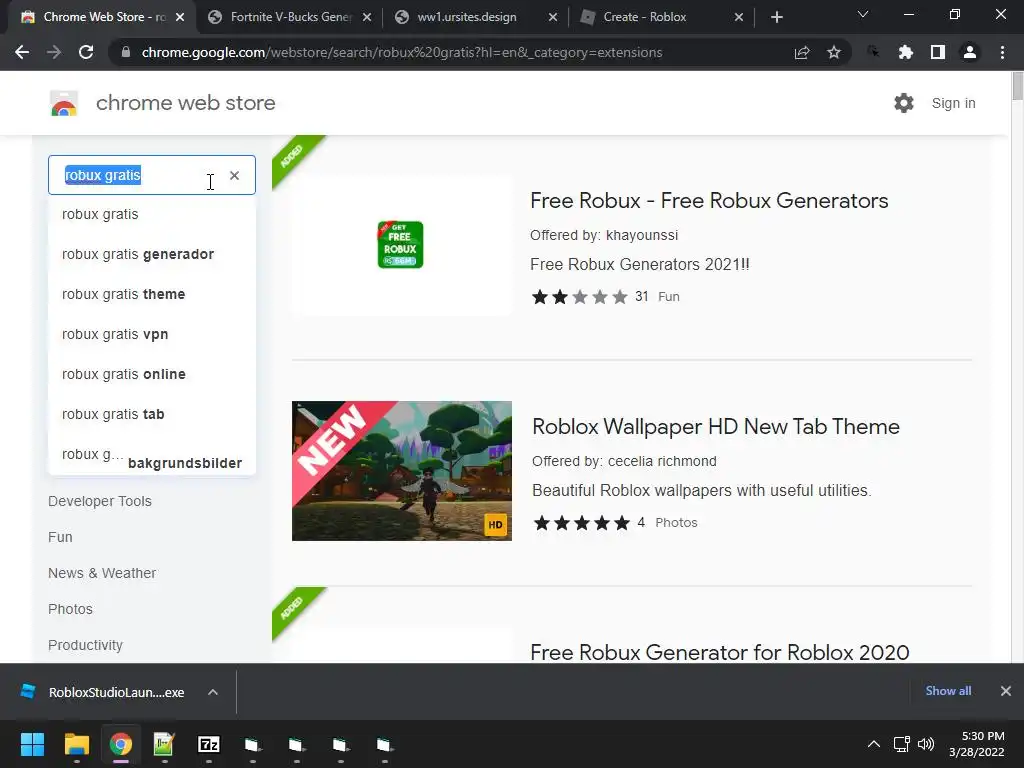
Task: Close the Create - Roblox tab
Action: pos(739,17)
